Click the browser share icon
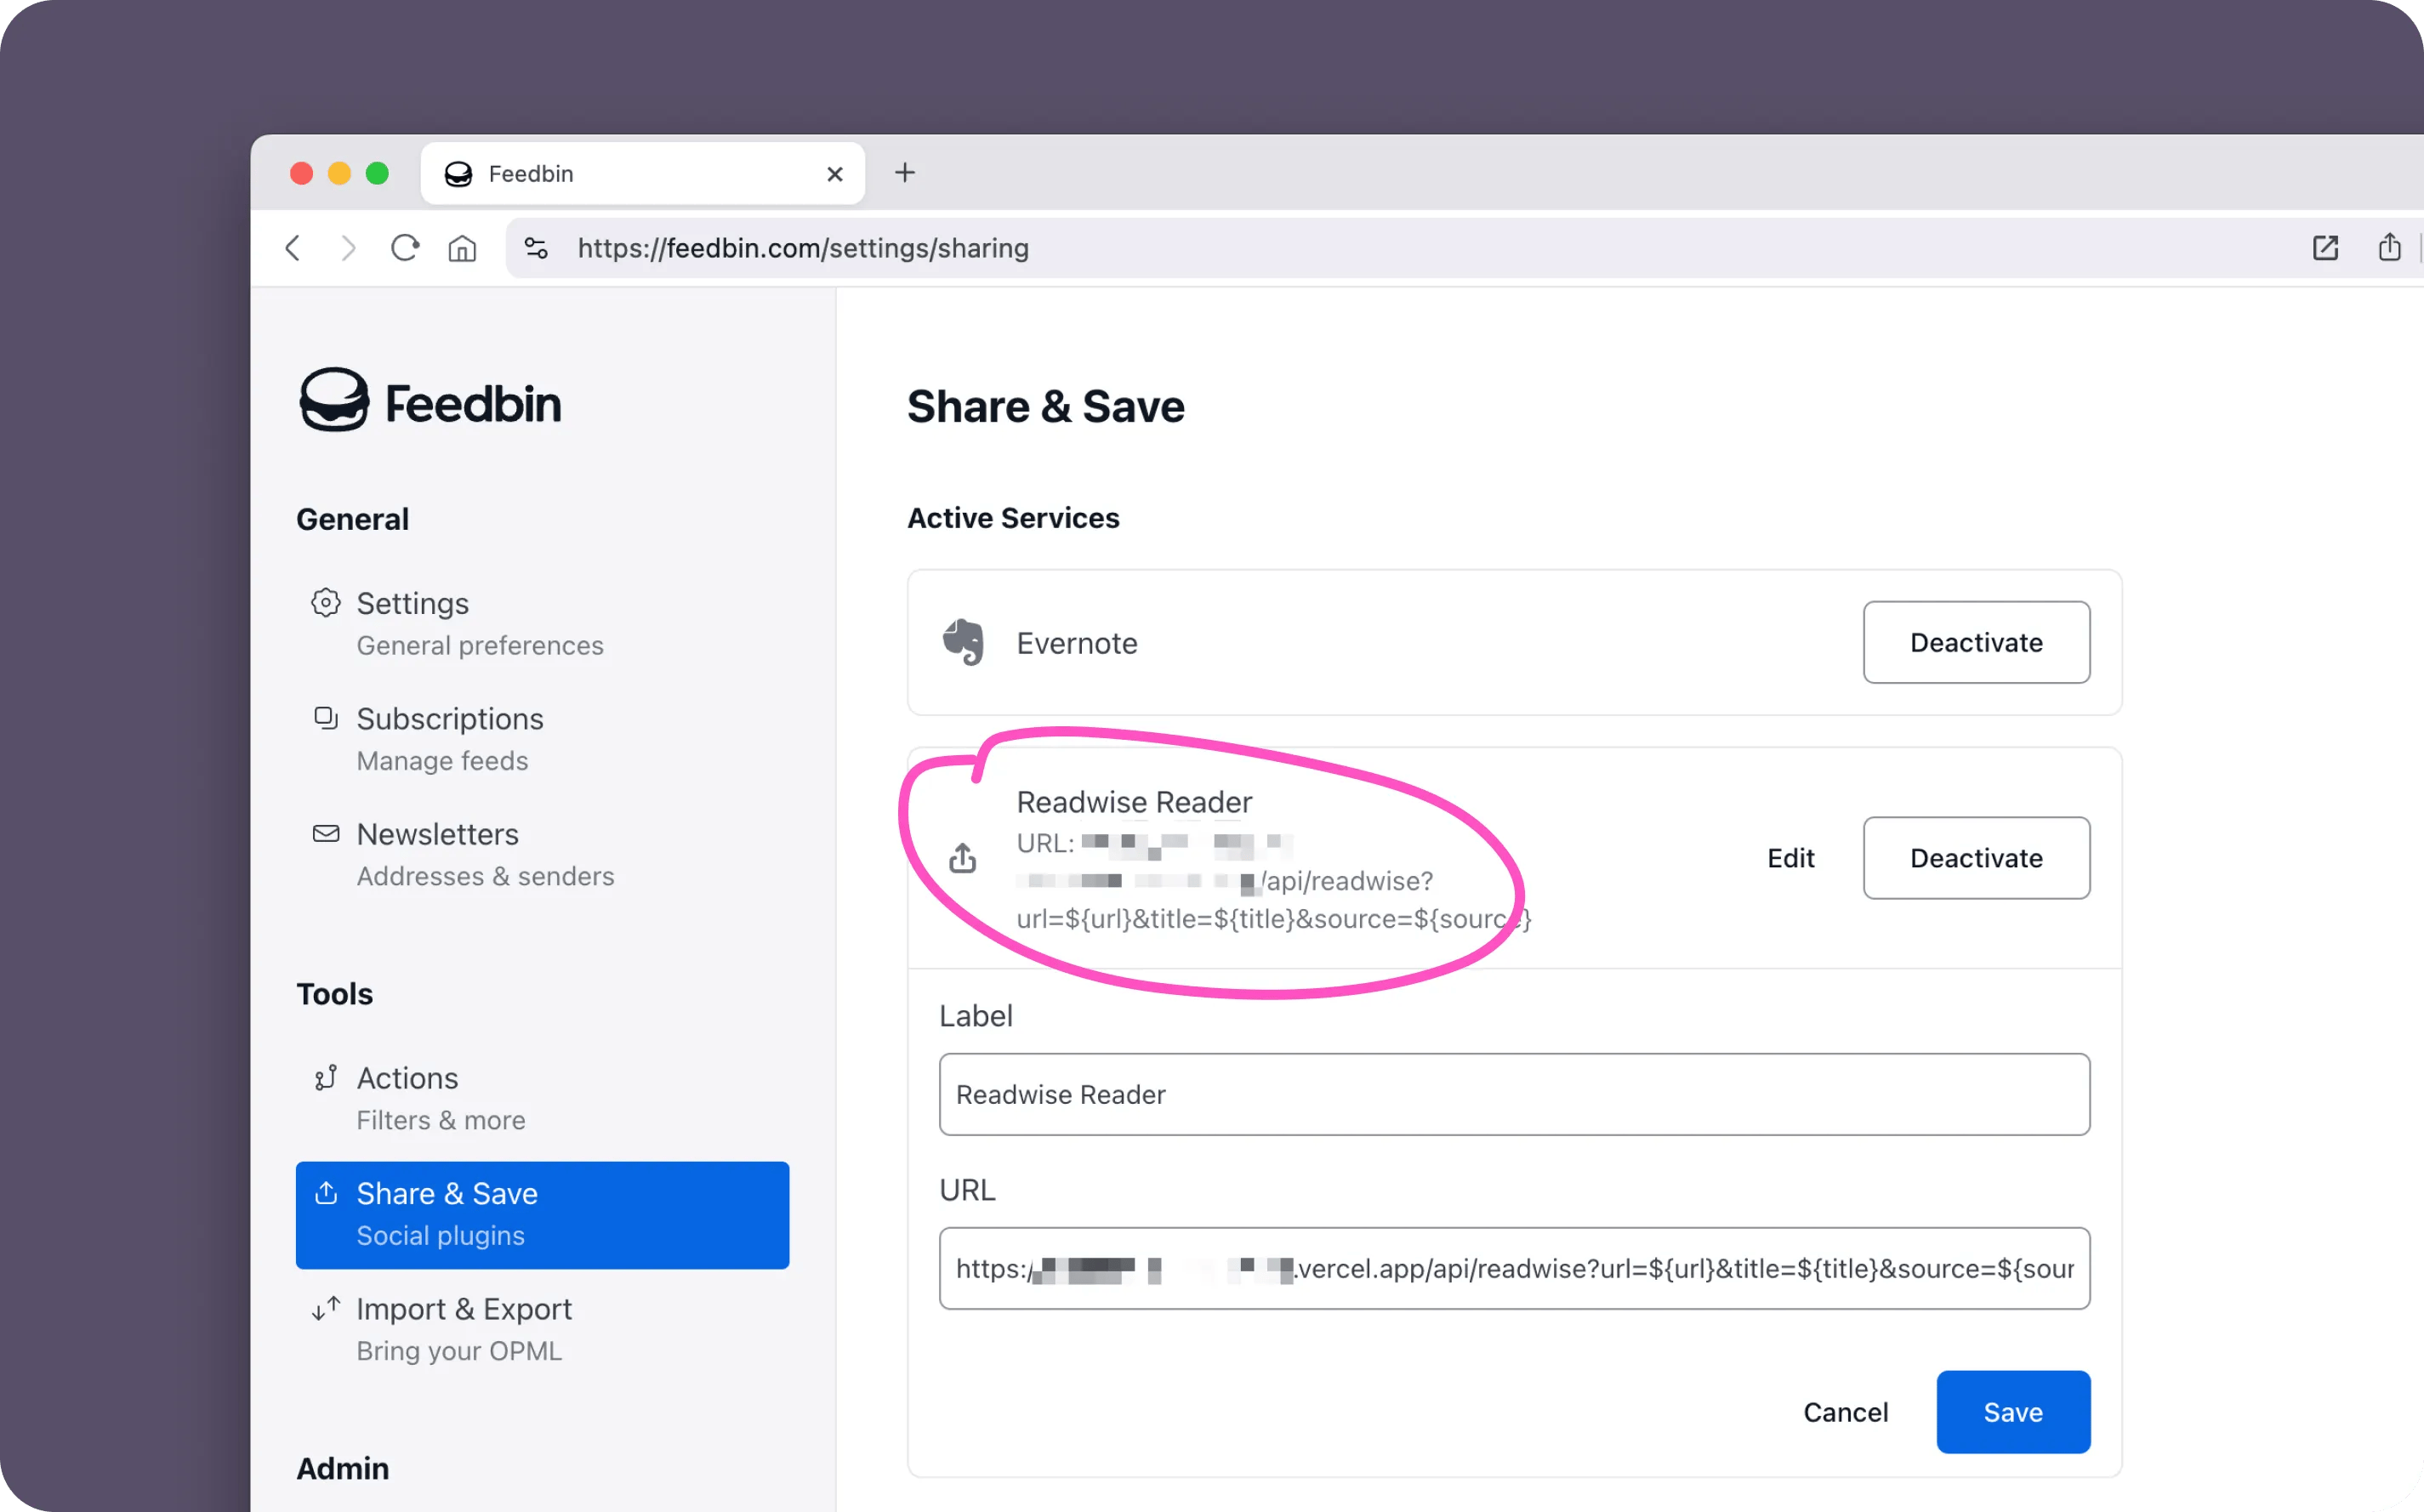This screenshot has width=2424, height=1512. coord(2389,247)
